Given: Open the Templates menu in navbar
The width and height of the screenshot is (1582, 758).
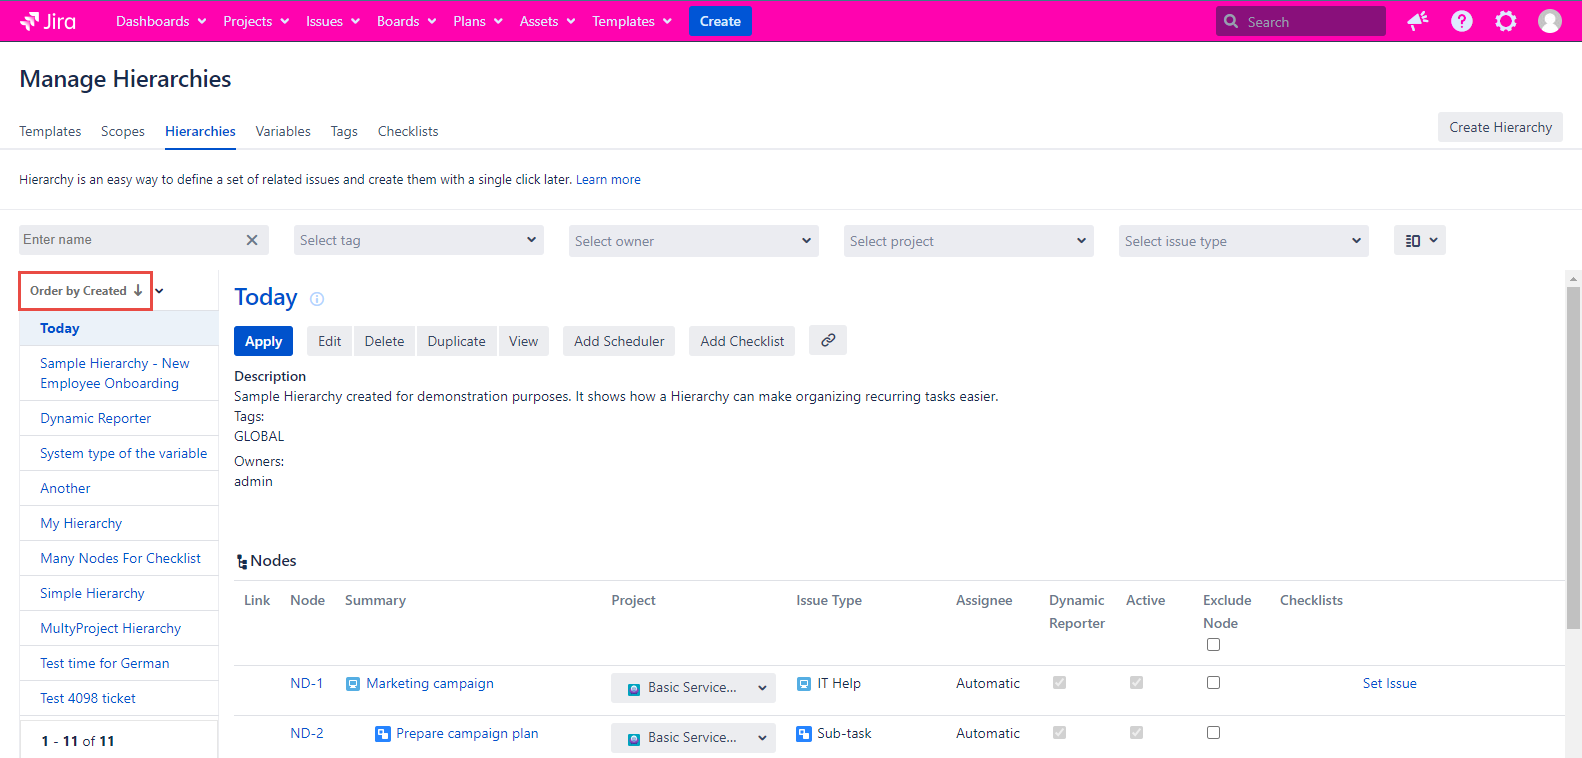Looking at the screenshot, I should point(631,21).
